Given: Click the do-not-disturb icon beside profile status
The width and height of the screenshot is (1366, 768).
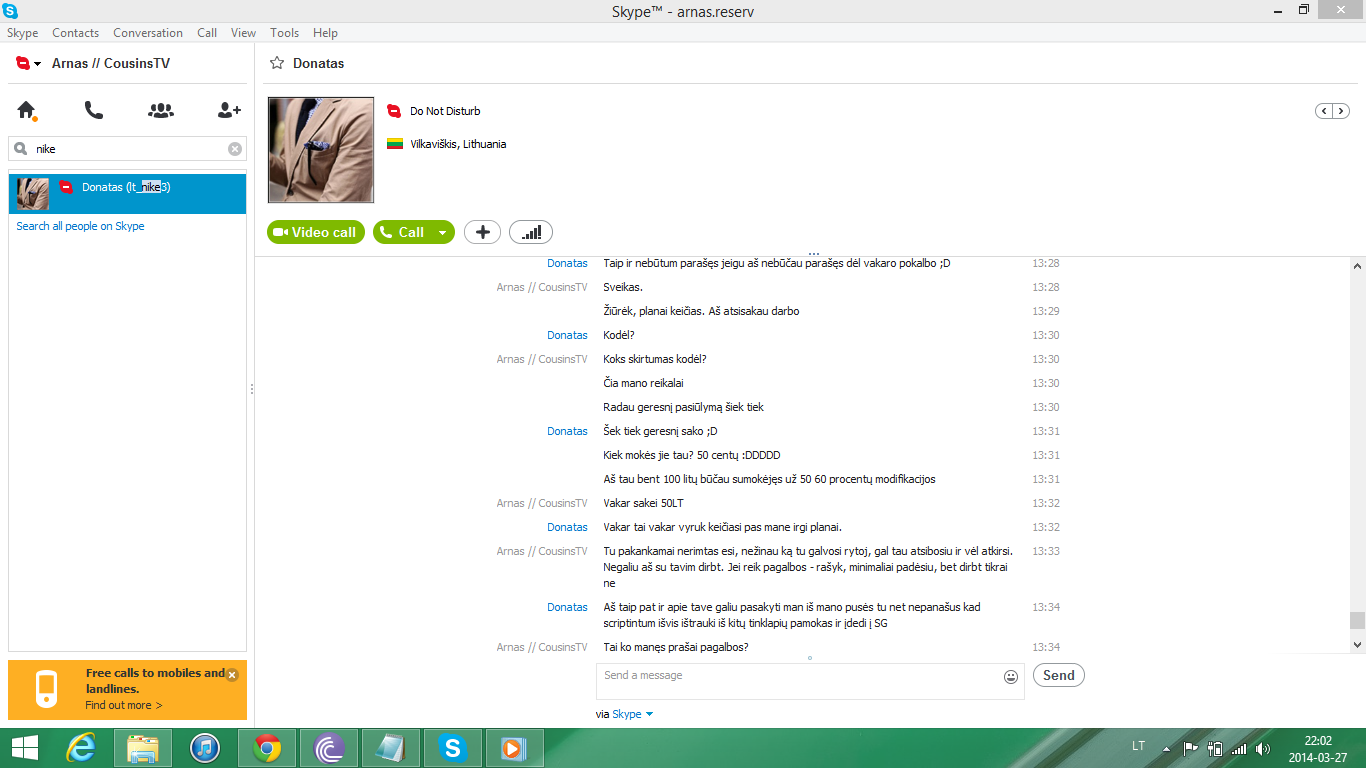Looking at the screenshot, I should point(394,111).
